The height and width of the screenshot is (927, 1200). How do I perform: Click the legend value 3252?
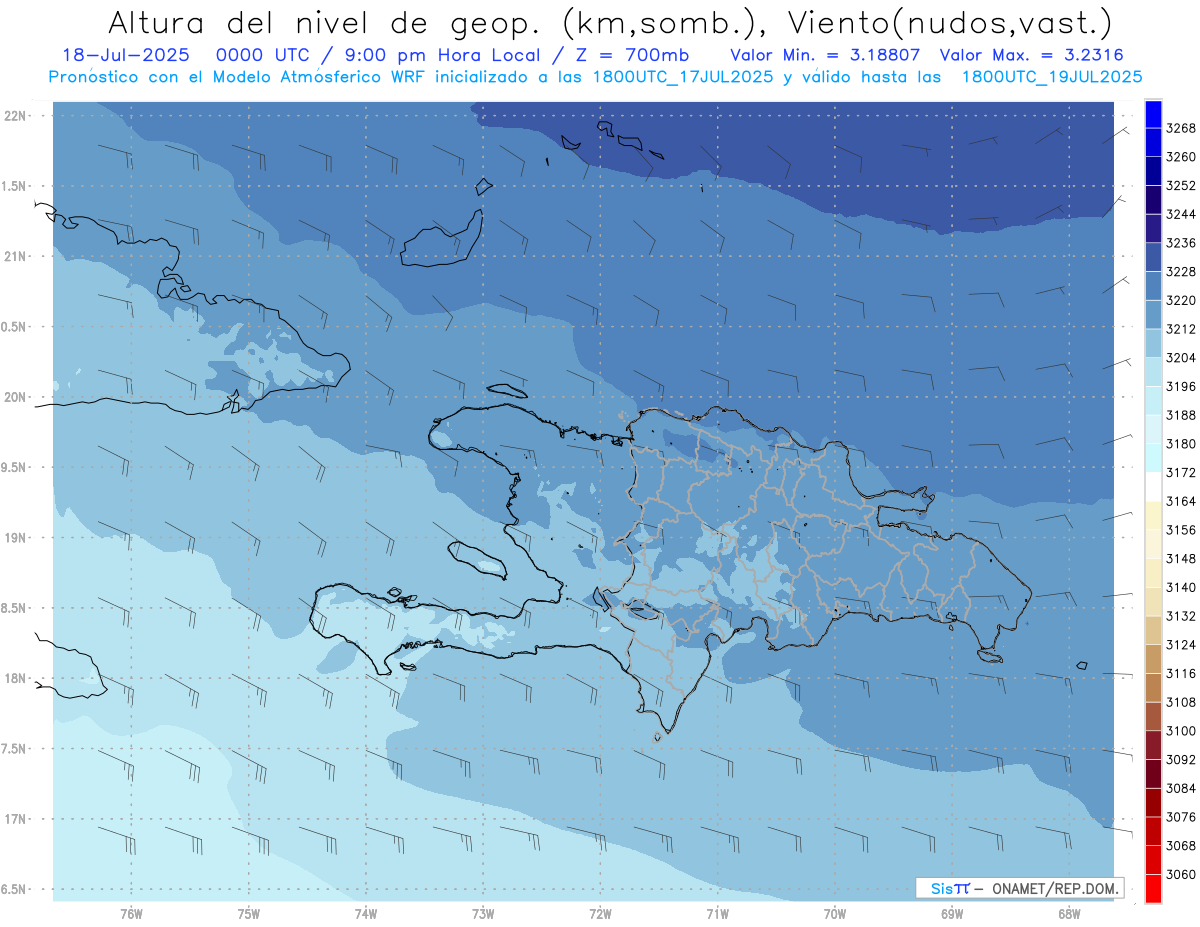coord(1181,186)
